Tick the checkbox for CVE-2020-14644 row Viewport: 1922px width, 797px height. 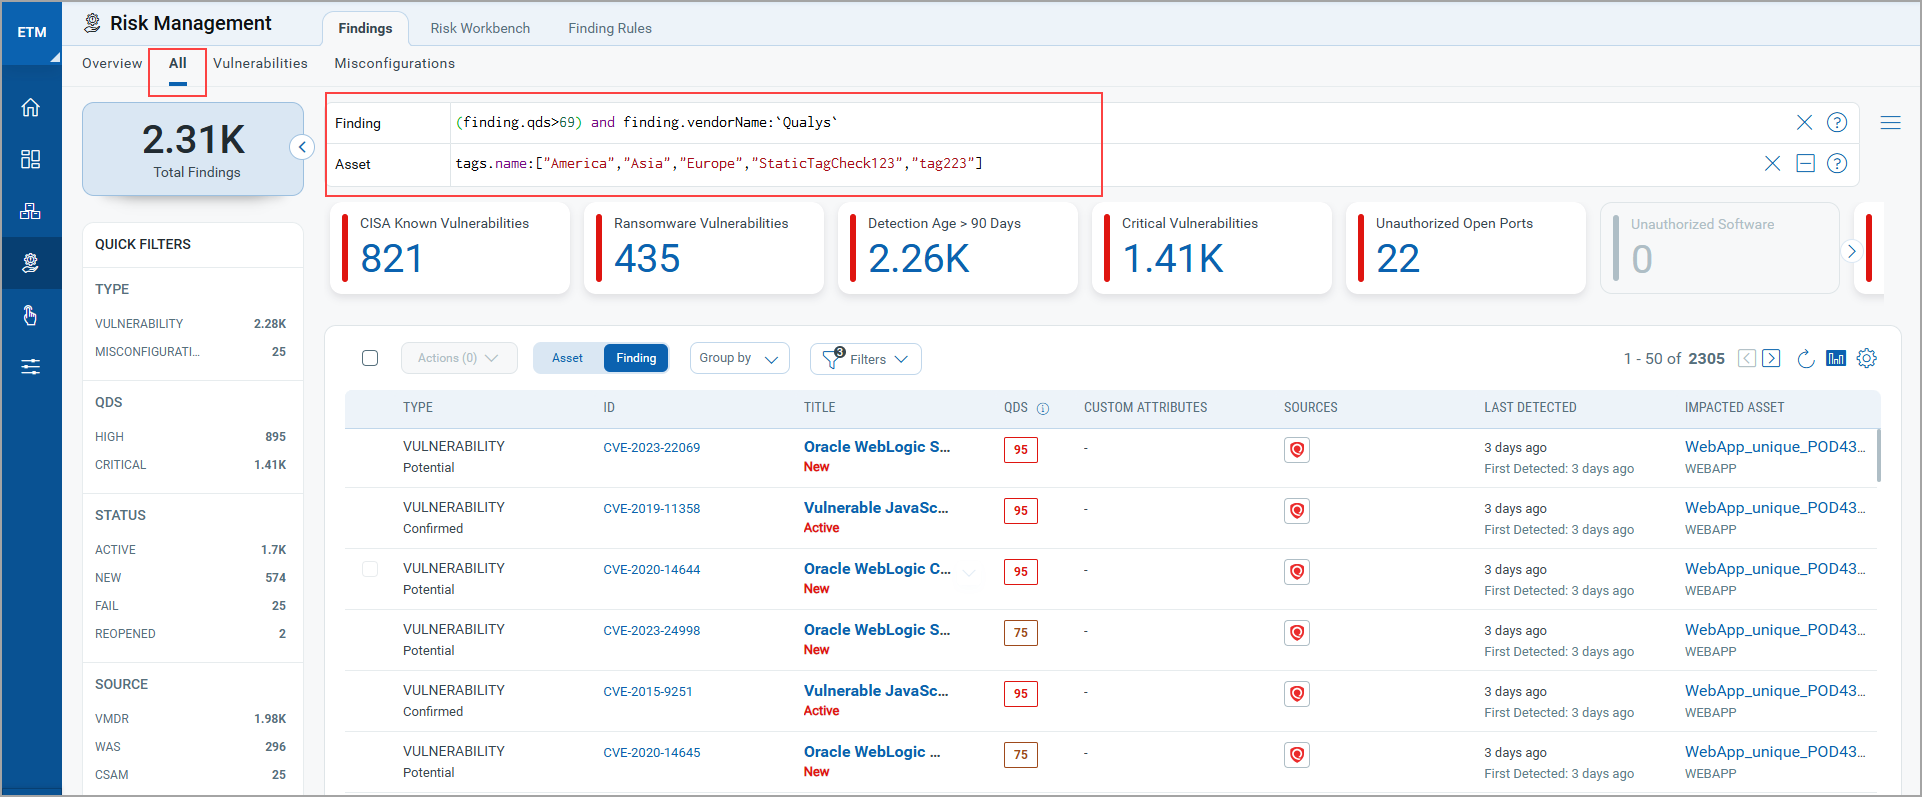370,569
